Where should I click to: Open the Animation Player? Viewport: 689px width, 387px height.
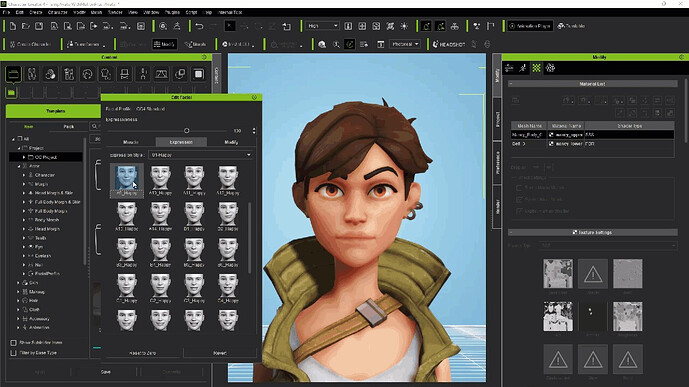529,26
